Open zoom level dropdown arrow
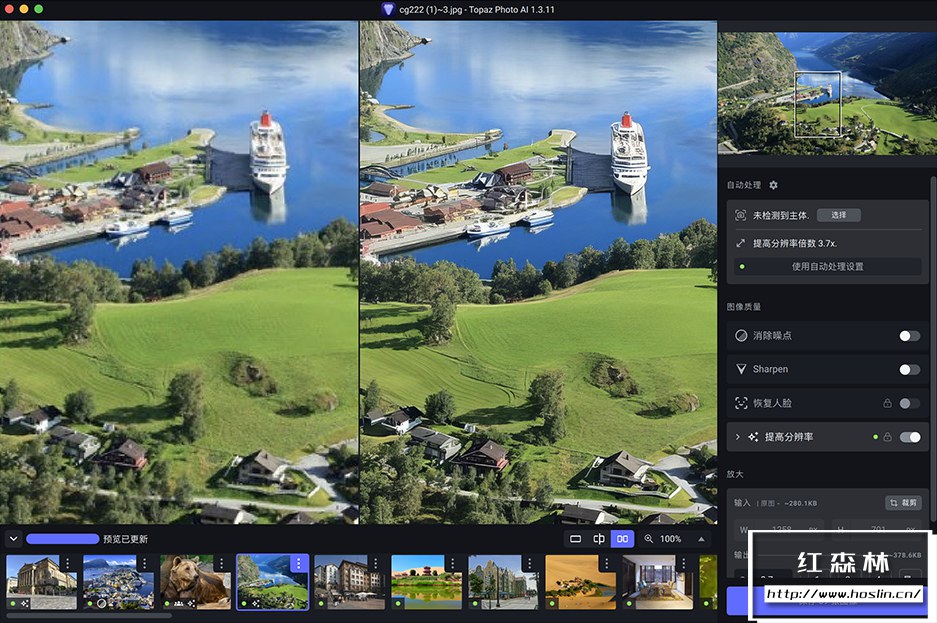This screenshot has height=623, width=937. [701, 539]
